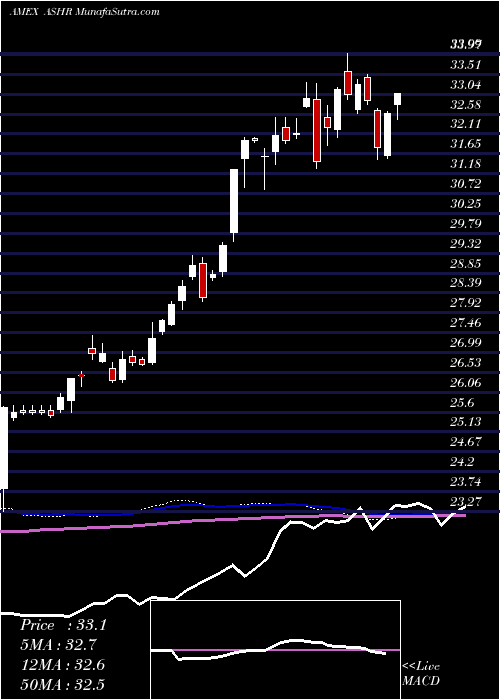This screenshot has height=700, width=500.
Task: Click the <<Live MACD label
Action: (x=421, y=673)
